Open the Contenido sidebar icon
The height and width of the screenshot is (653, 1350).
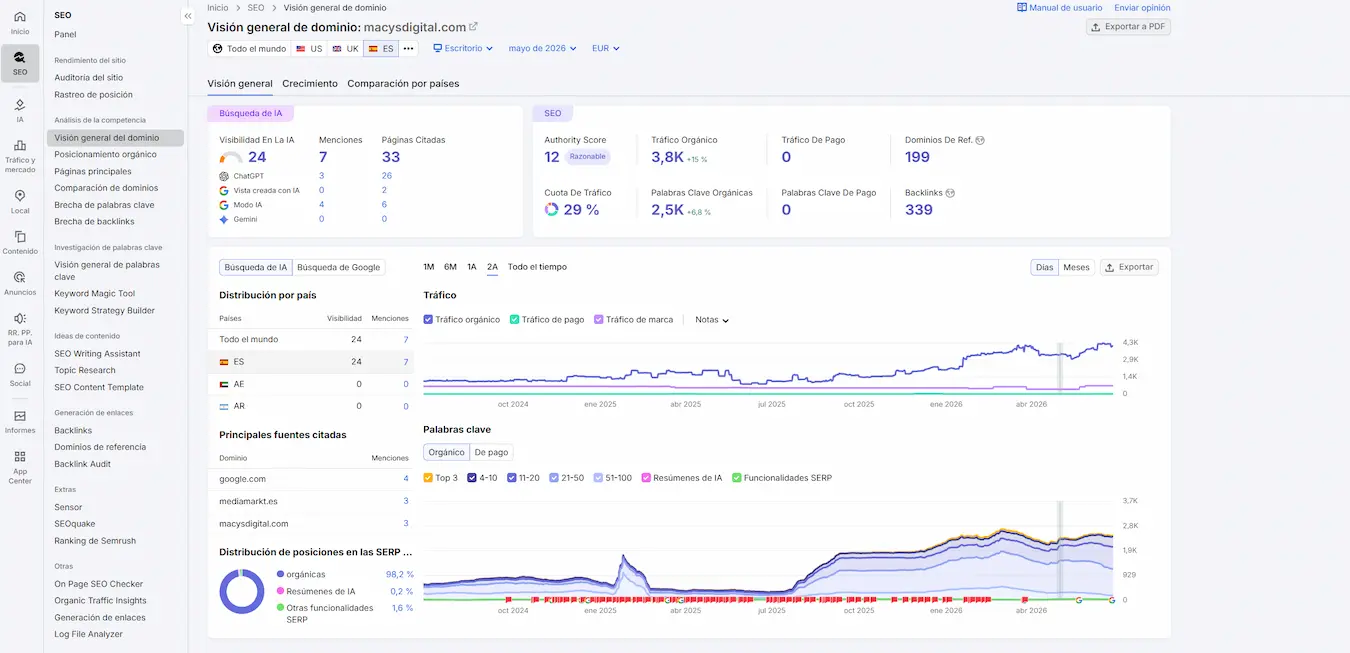tap(20, 243)
